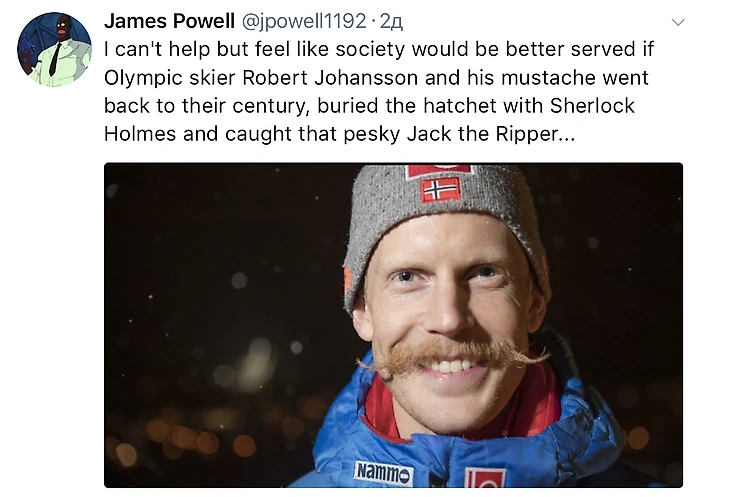
Task: Expand the tweet options chevron
Action: 678,22
